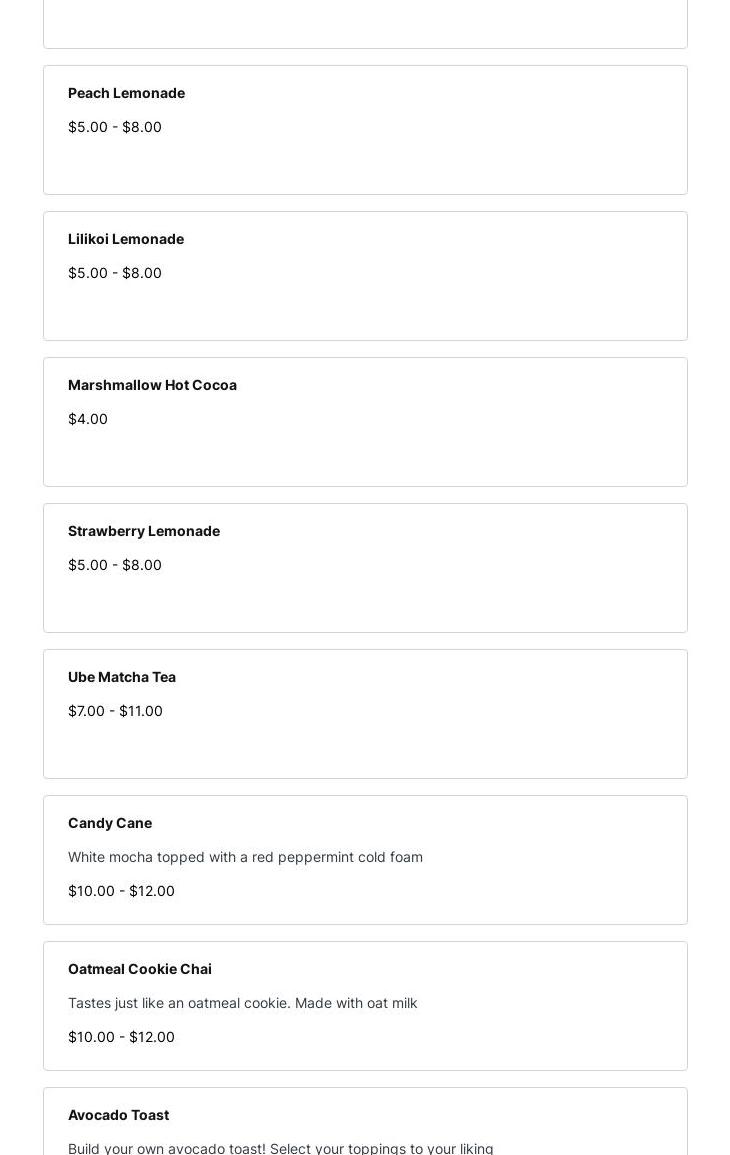Click the partially visible card at top
Viewport: 730px width, 1155px height.
pos(365,22)
